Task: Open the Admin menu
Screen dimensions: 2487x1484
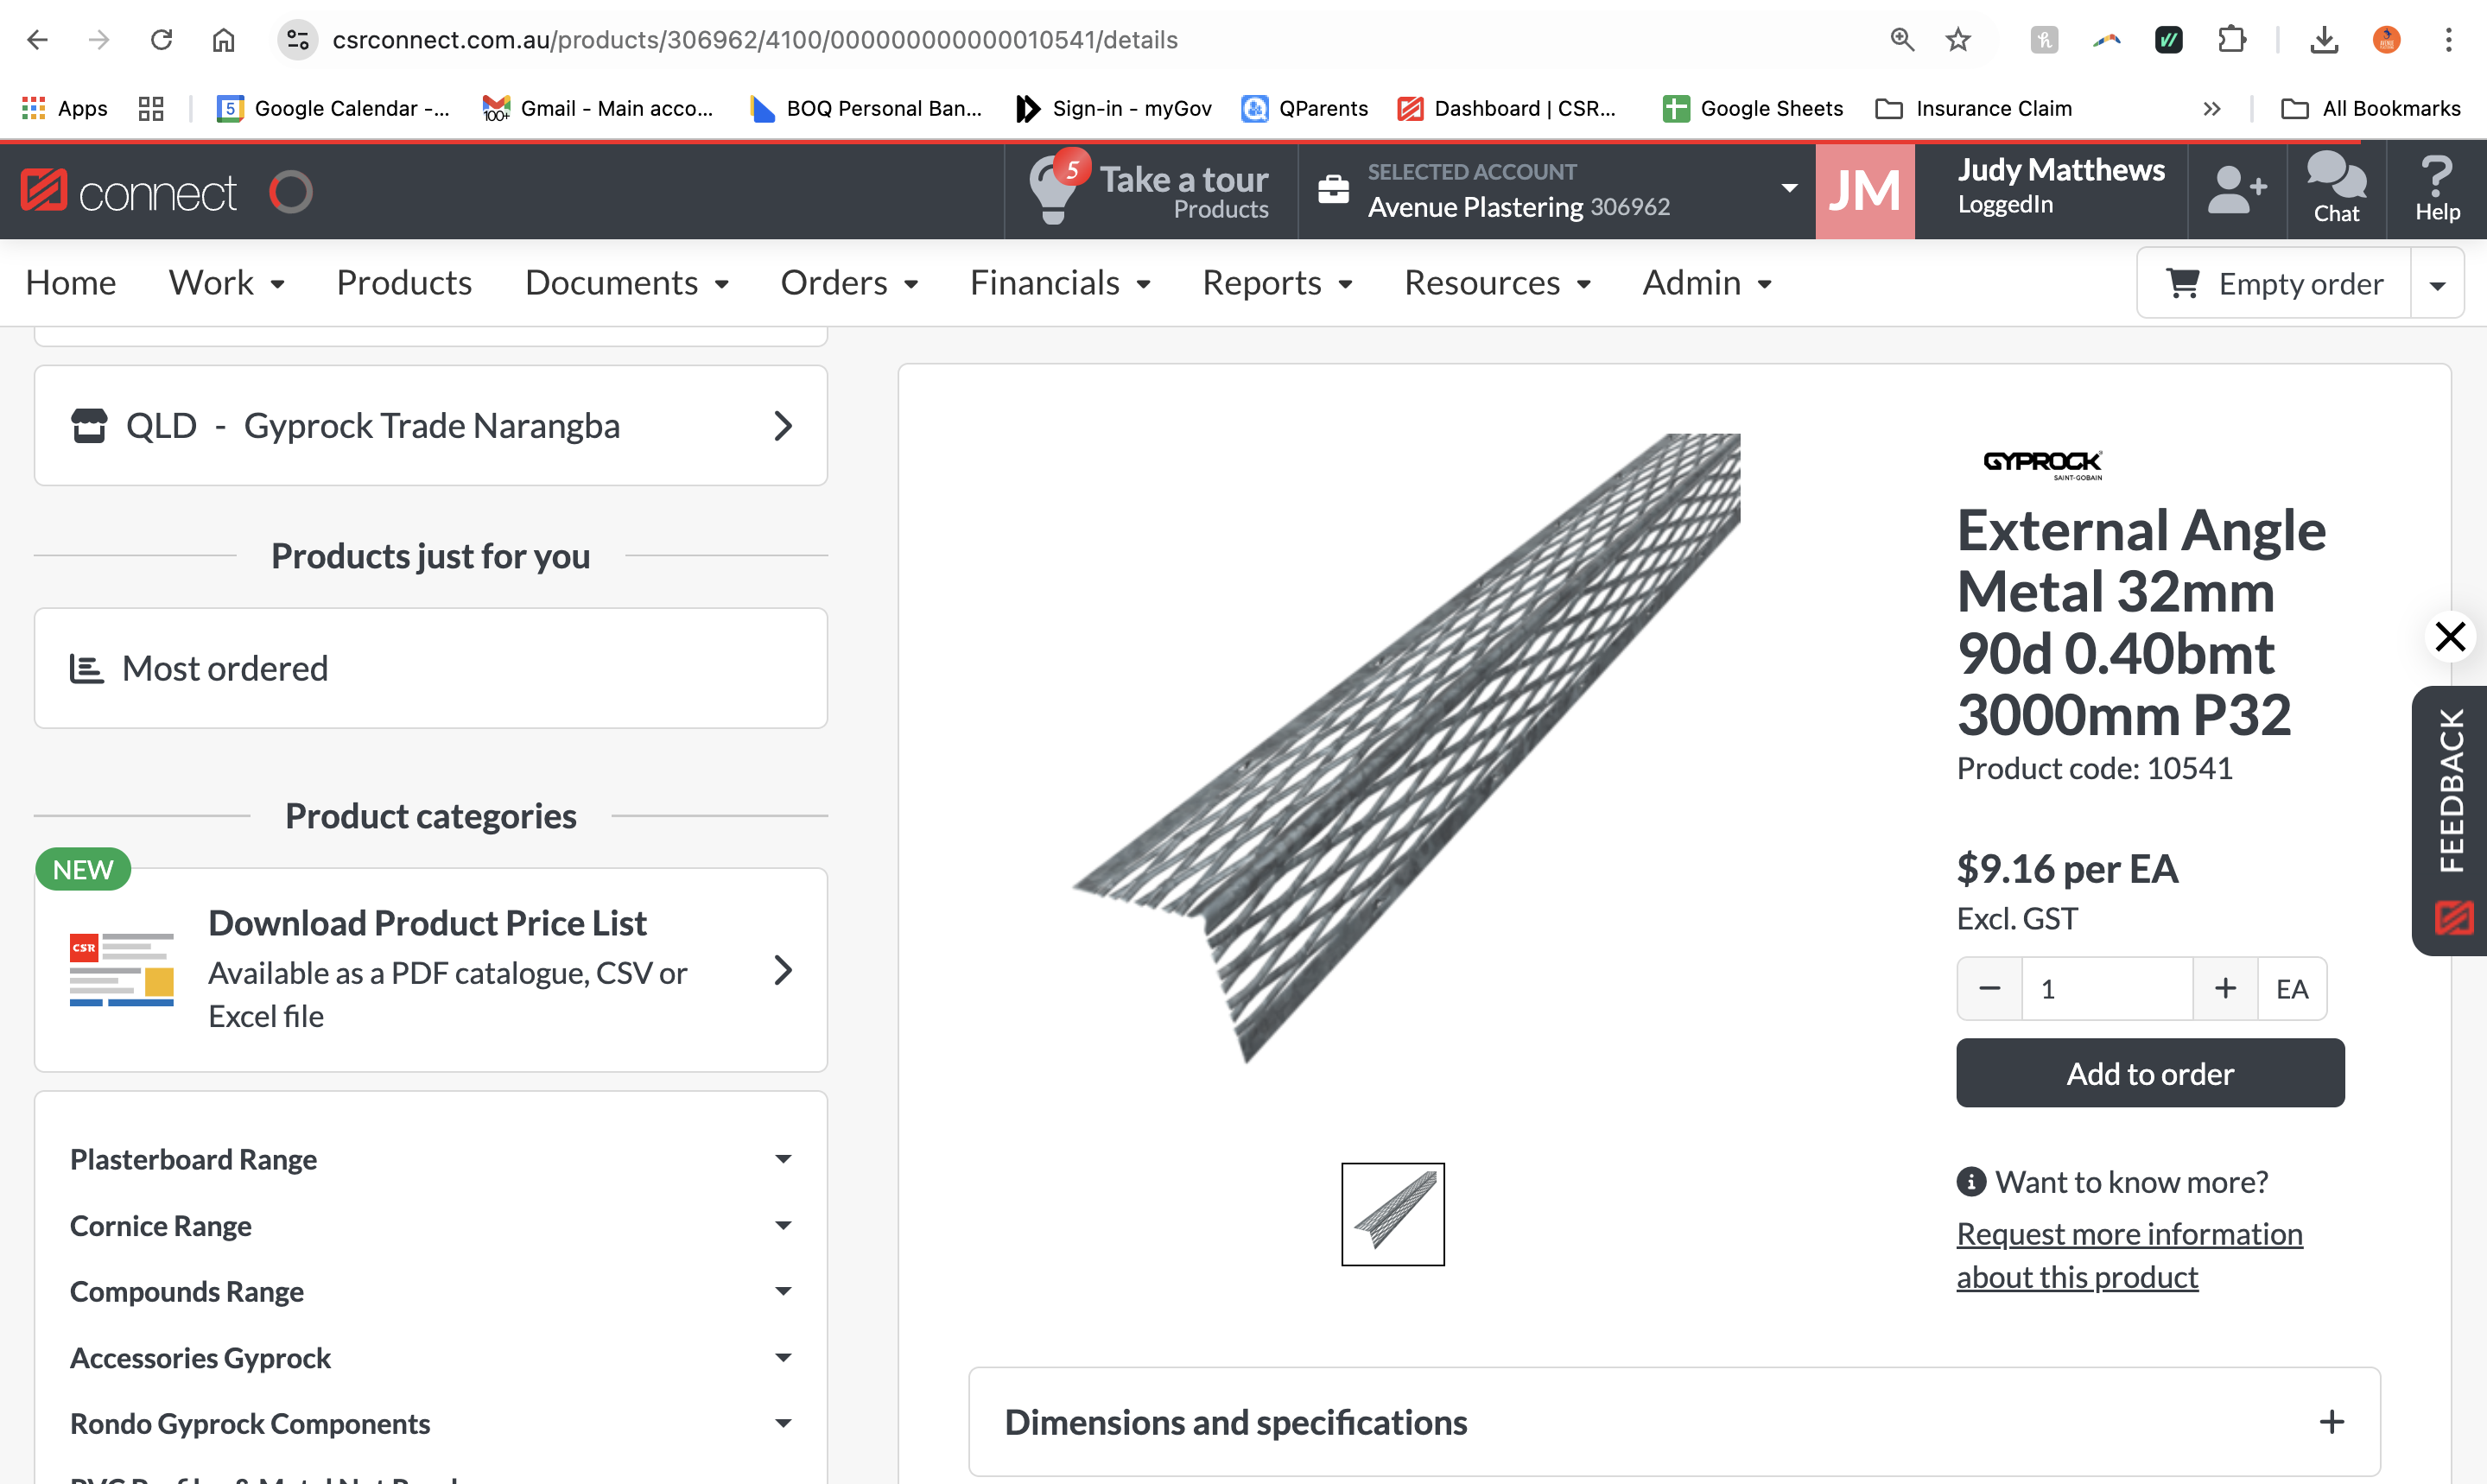Action: click(x=1708, y=283)
